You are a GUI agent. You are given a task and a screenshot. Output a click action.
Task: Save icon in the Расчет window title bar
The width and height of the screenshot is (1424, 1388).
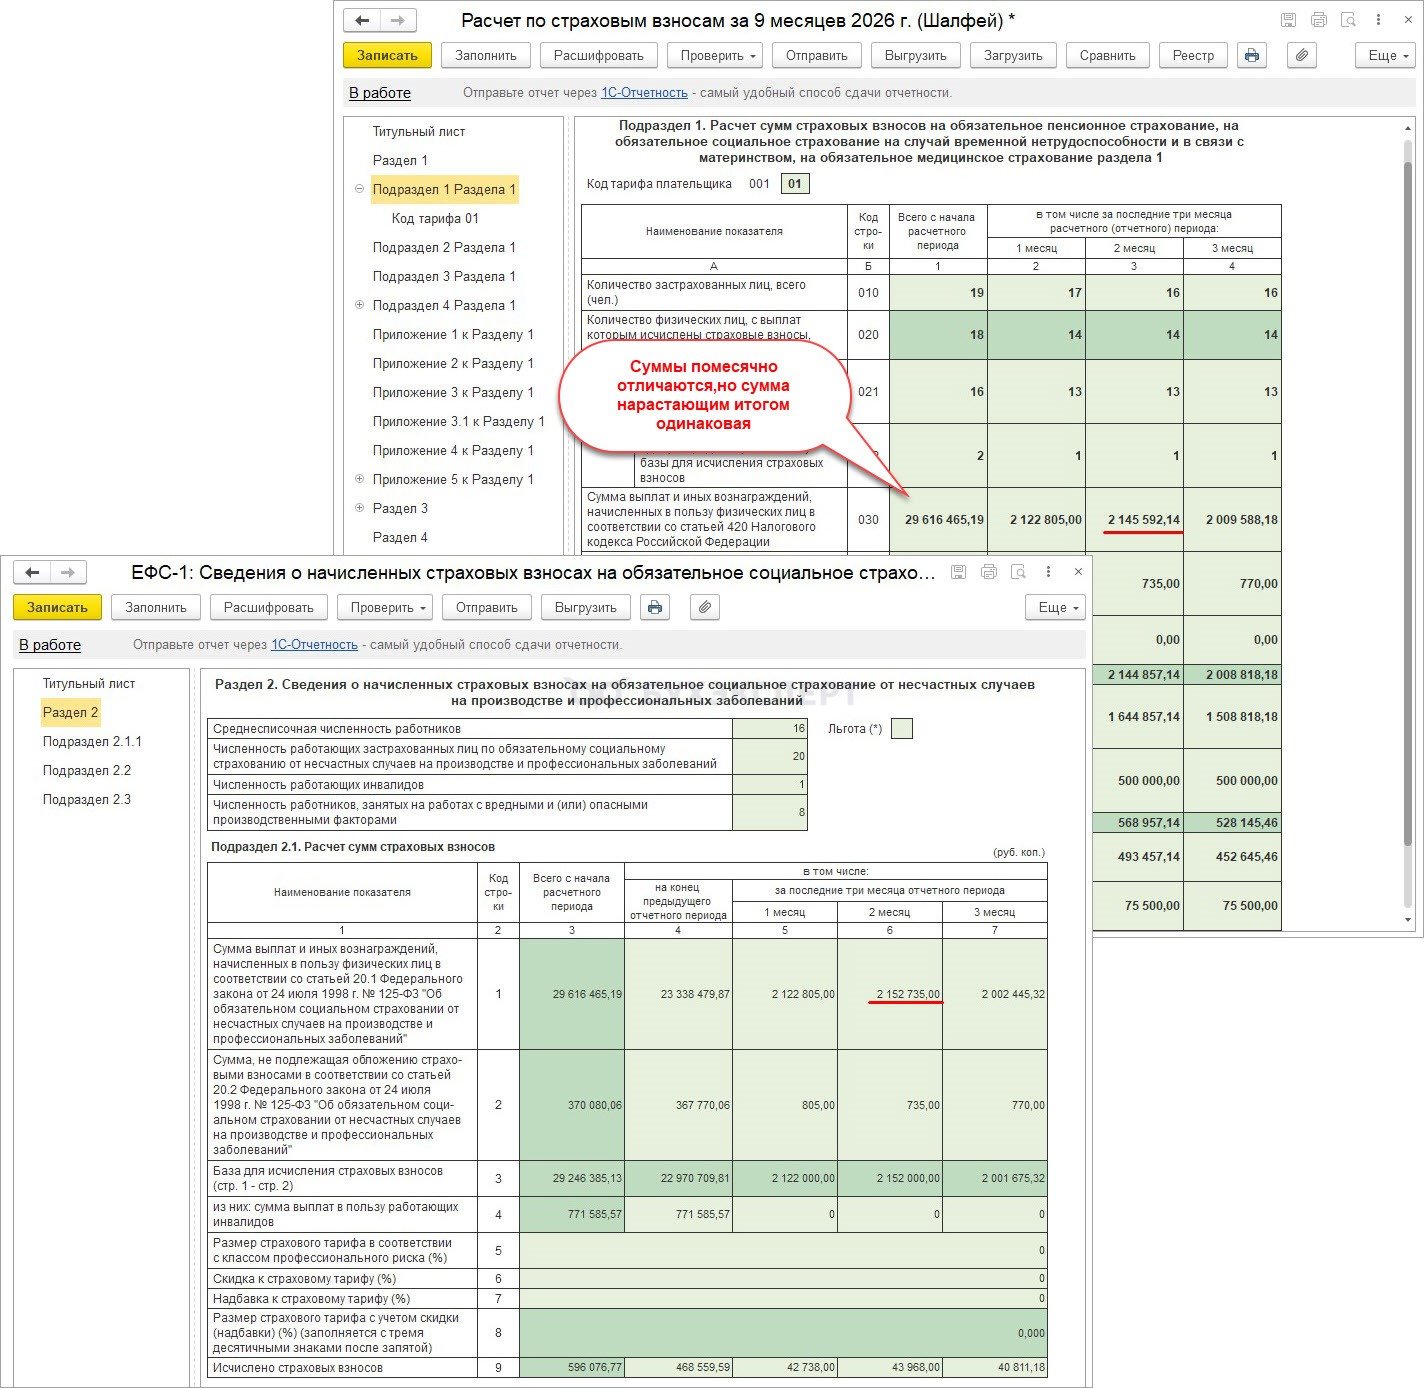pos(1288,20)
